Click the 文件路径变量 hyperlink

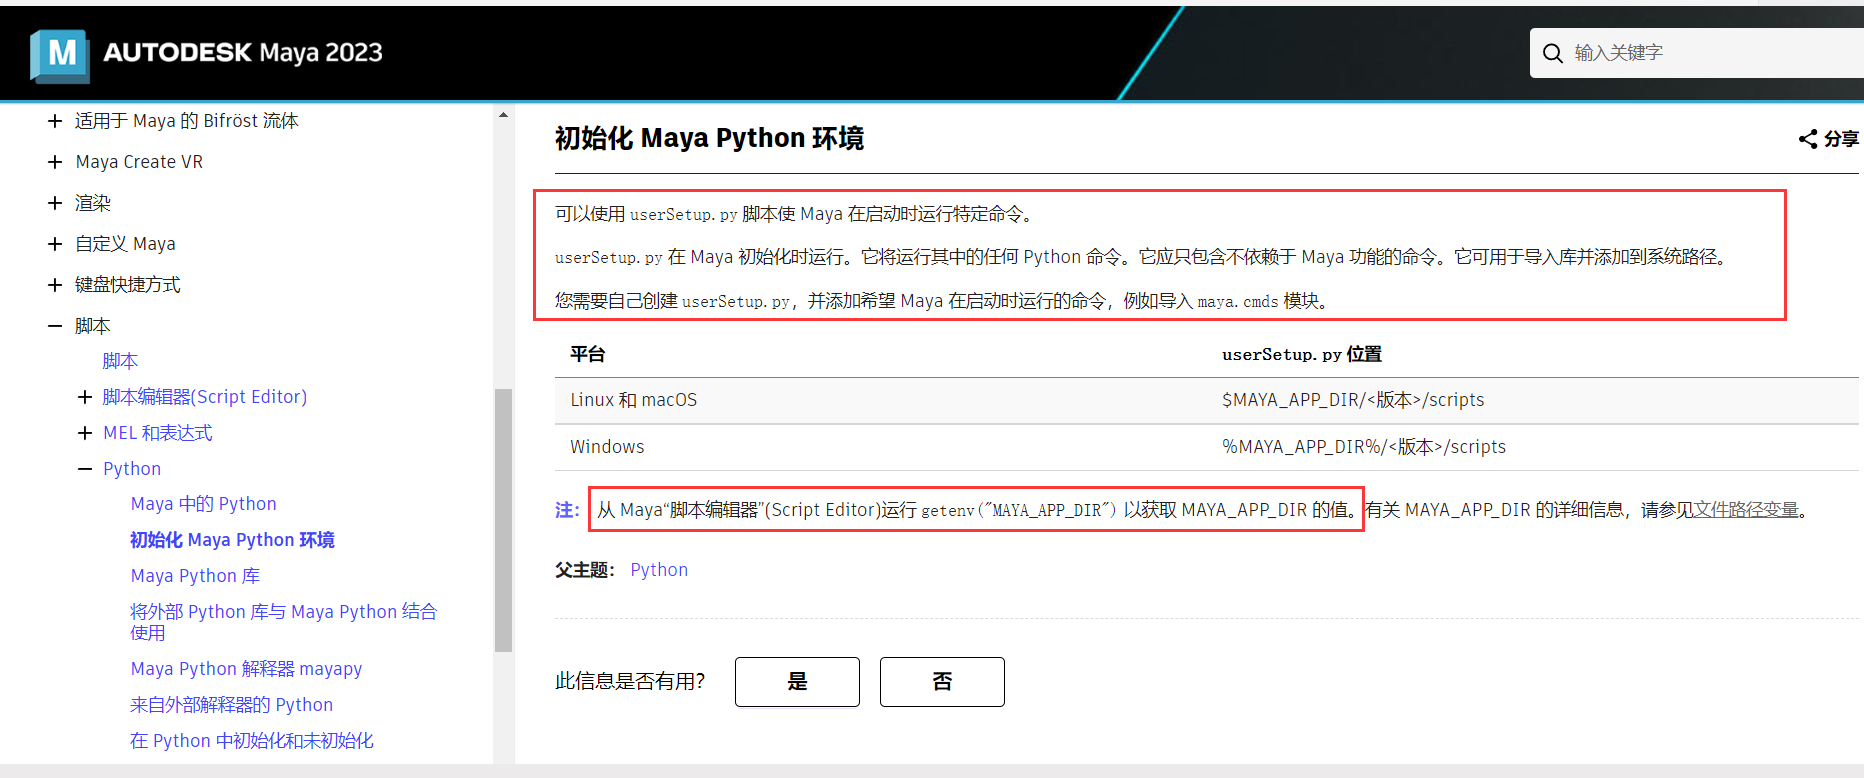pos(1746,510)
